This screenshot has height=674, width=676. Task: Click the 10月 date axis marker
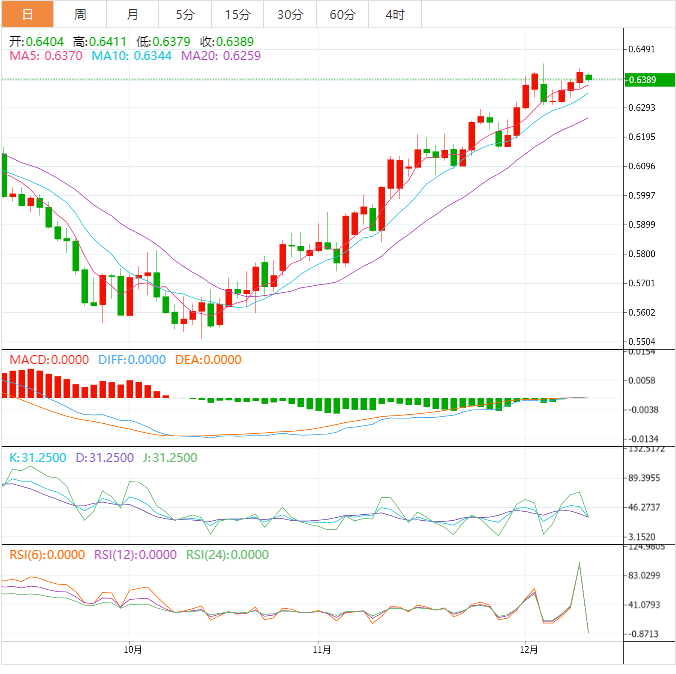tap(132, 650)
